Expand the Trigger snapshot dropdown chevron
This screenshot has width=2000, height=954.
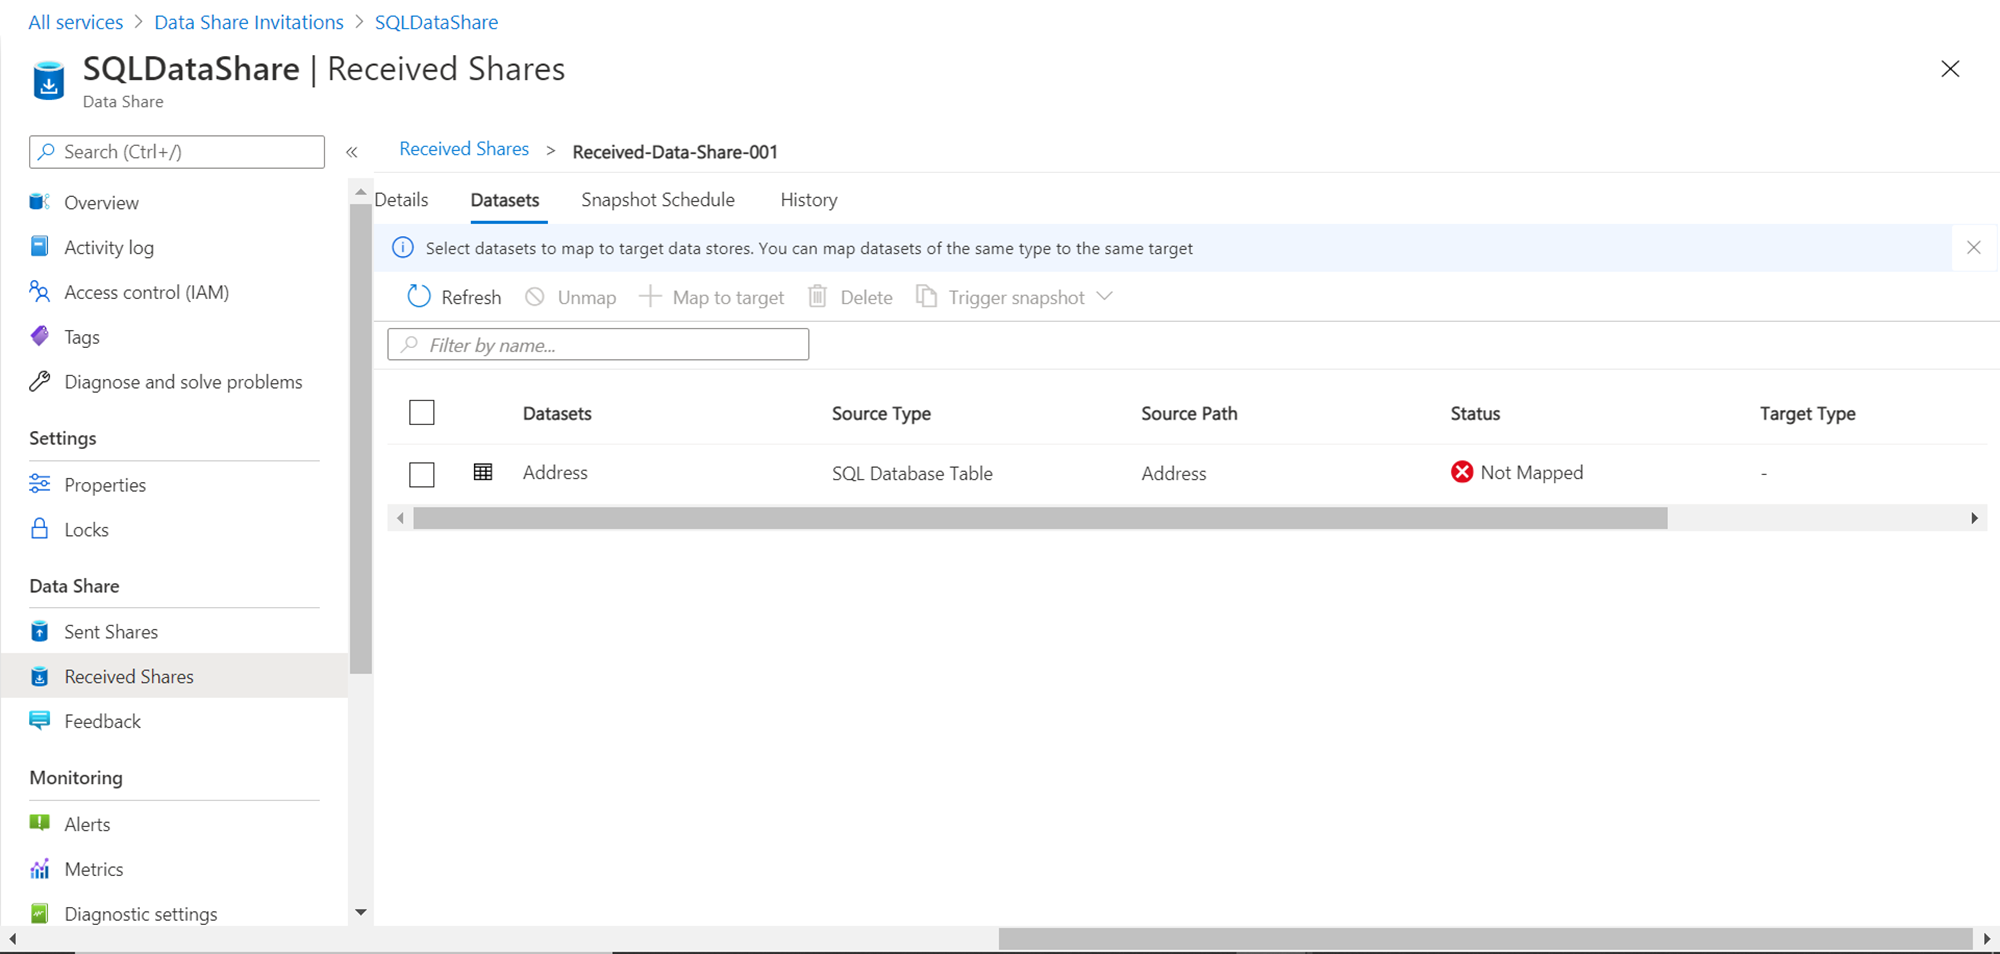point(1105,297)
